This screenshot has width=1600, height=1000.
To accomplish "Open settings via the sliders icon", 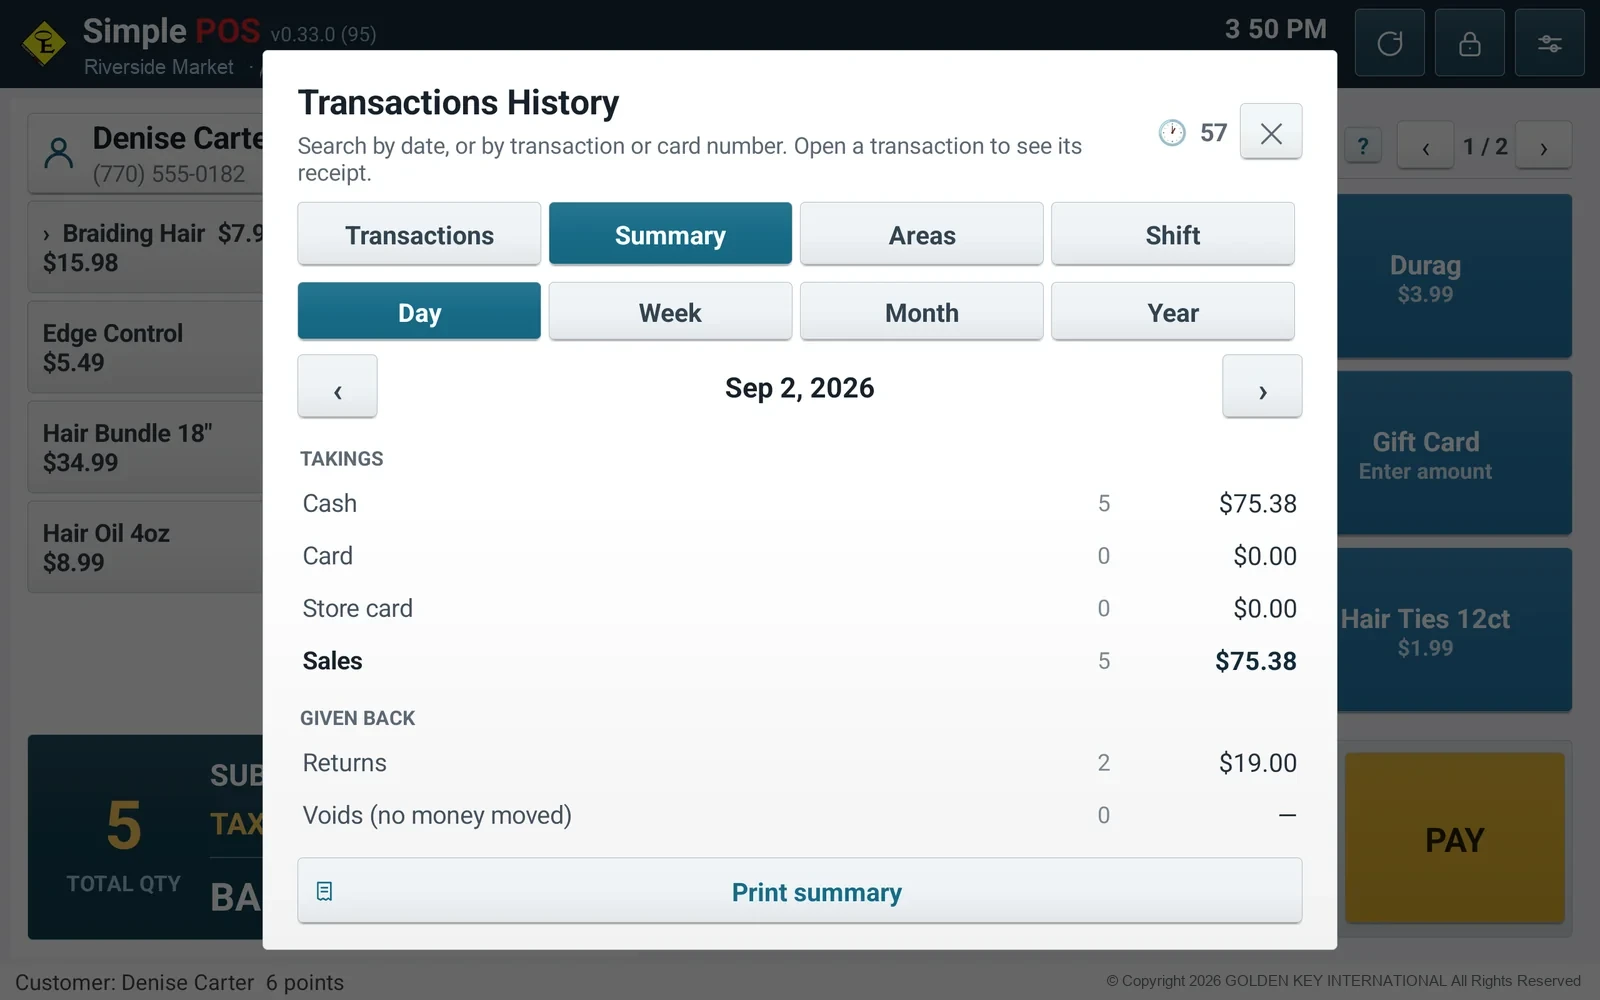I will click(1549, 43).
